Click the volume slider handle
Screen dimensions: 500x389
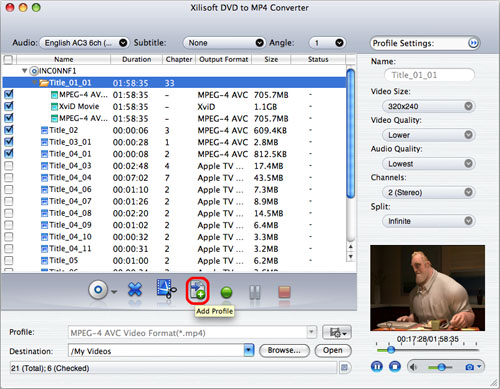click(x=441, y=367)
